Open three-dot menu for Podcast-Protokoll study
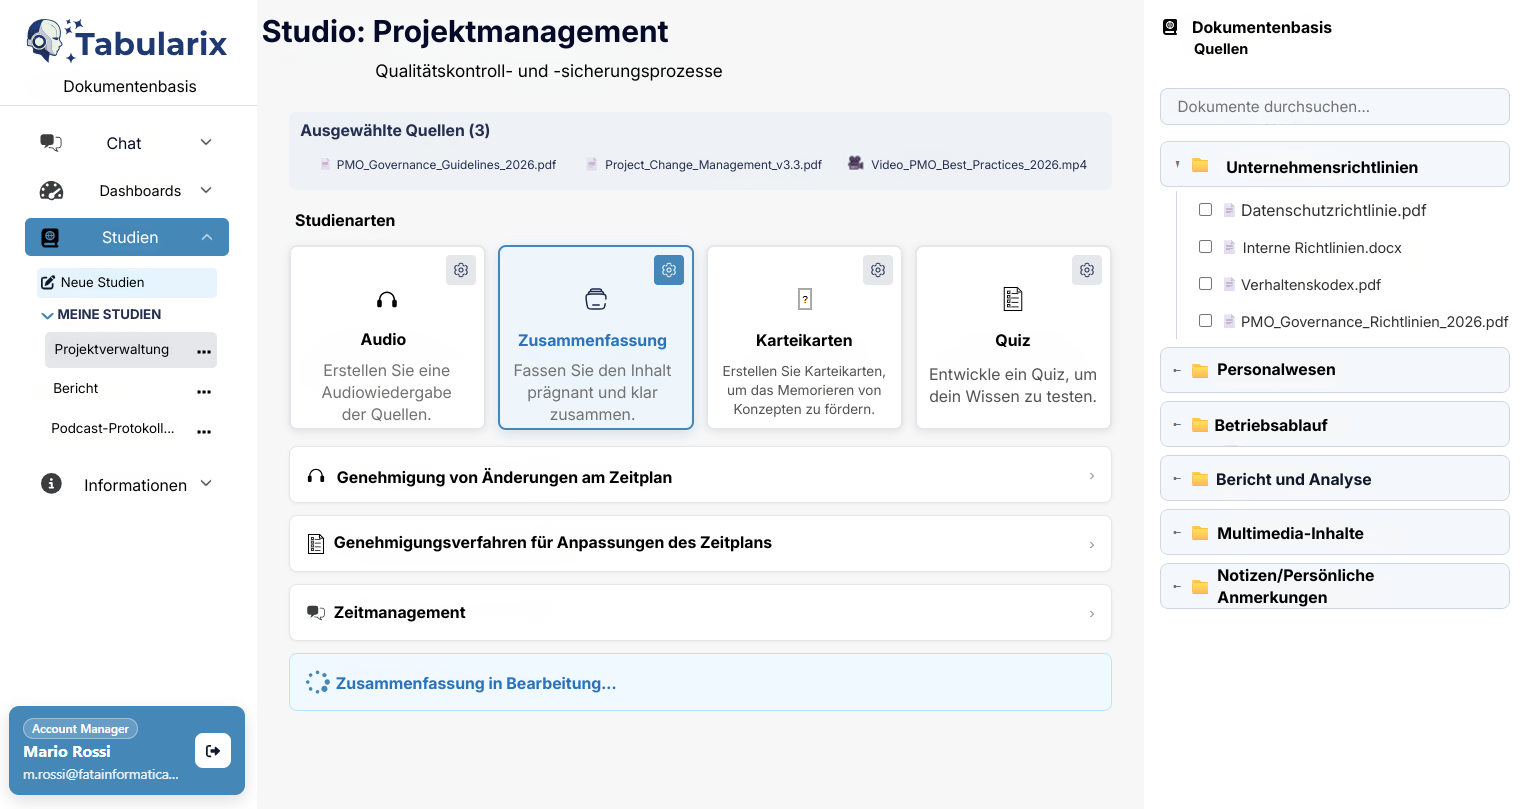This screenshot has width=1523, height=809. (x=204, y=432)
